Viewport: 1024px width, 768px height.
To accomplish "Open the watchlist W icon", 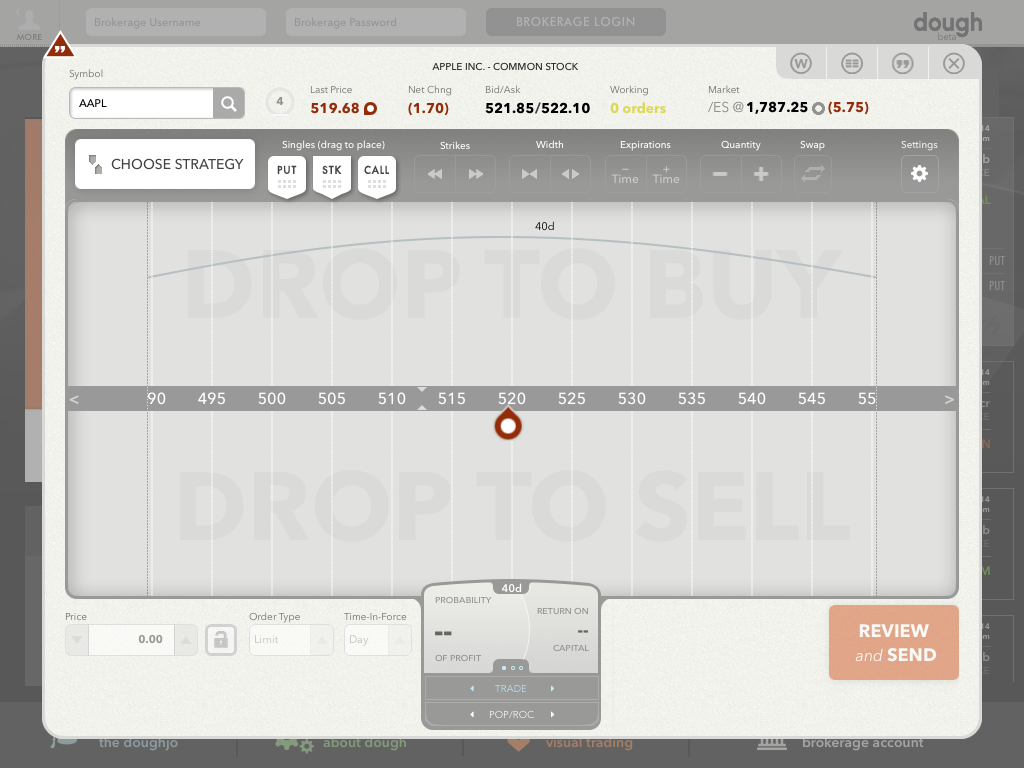I will (801, 63).
